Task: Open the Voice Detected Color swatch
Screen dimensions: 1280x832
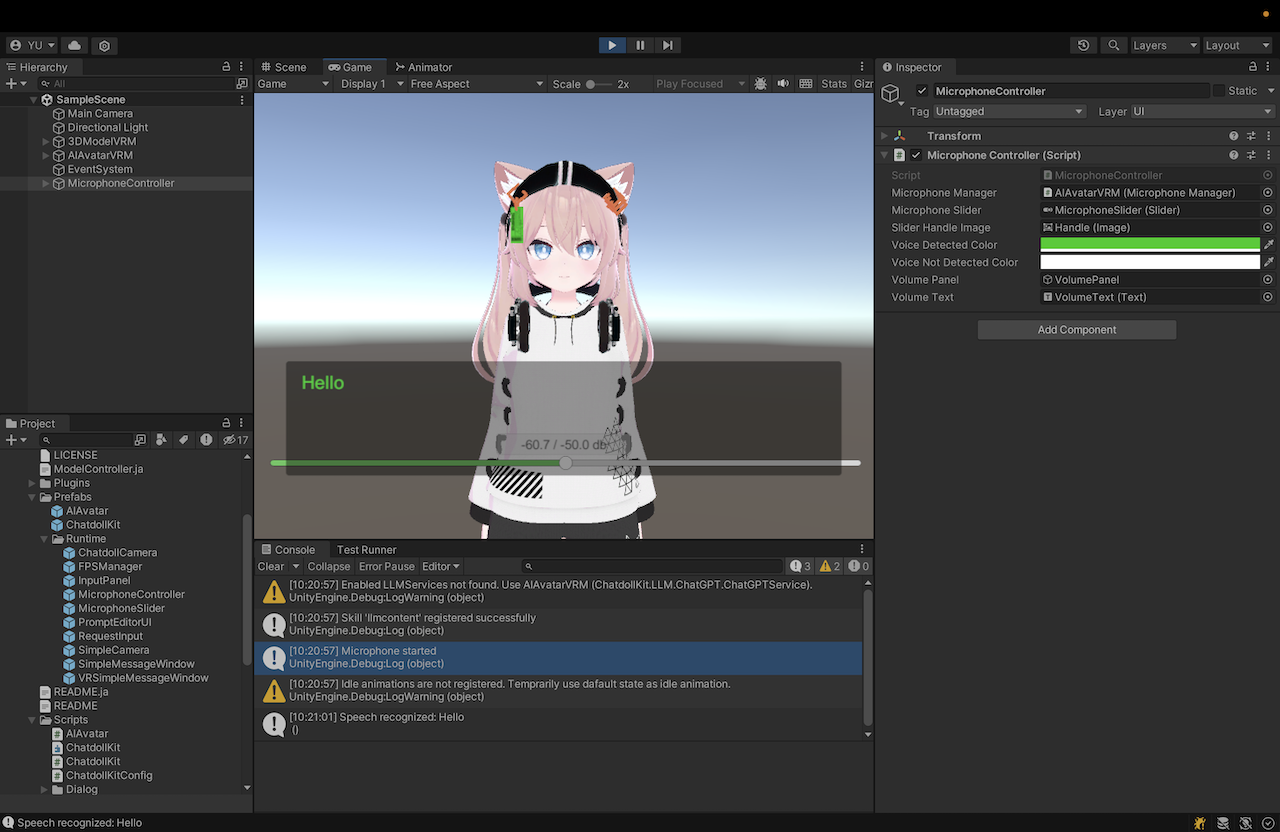Action: [x=1149, y=245]
